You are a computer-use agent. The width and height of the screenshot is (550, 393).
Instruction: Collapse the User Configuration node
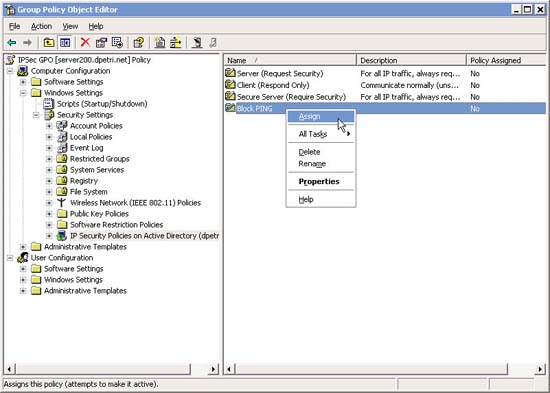(x=10, y=258)
